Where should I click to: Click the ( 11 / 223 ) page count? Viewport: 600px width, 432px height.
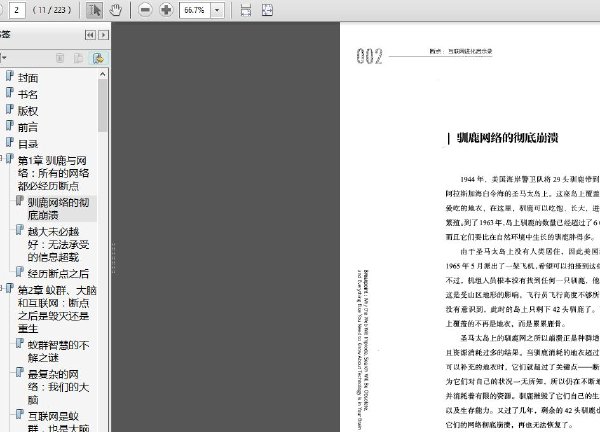coord(52,10)
